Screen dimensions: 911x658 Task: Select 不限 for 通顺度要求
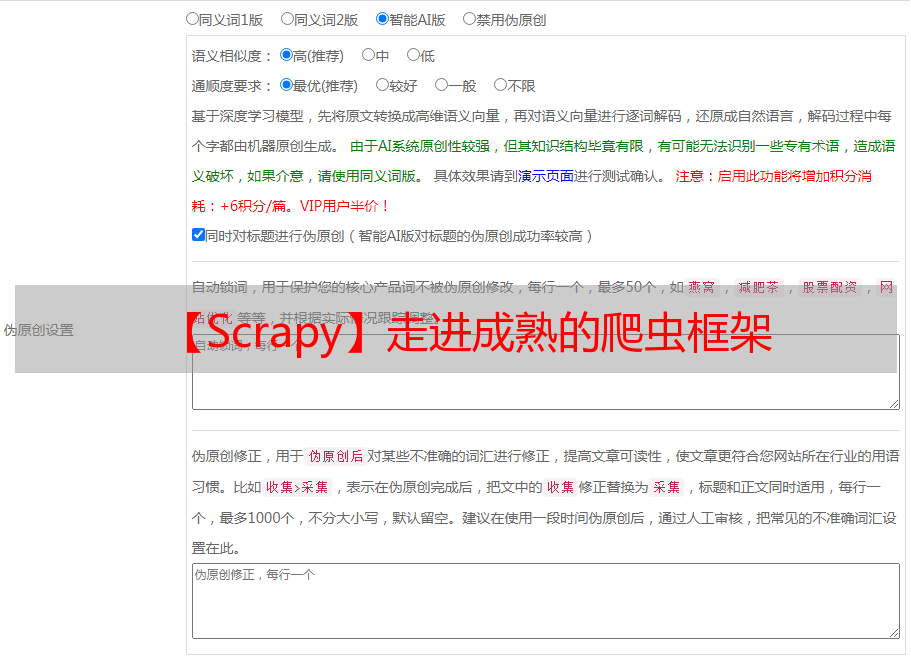point(500,85)
